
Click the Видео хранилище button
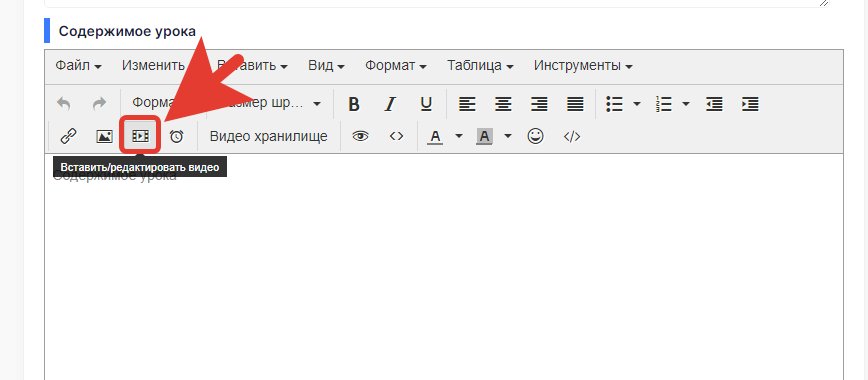pos(268,136)
